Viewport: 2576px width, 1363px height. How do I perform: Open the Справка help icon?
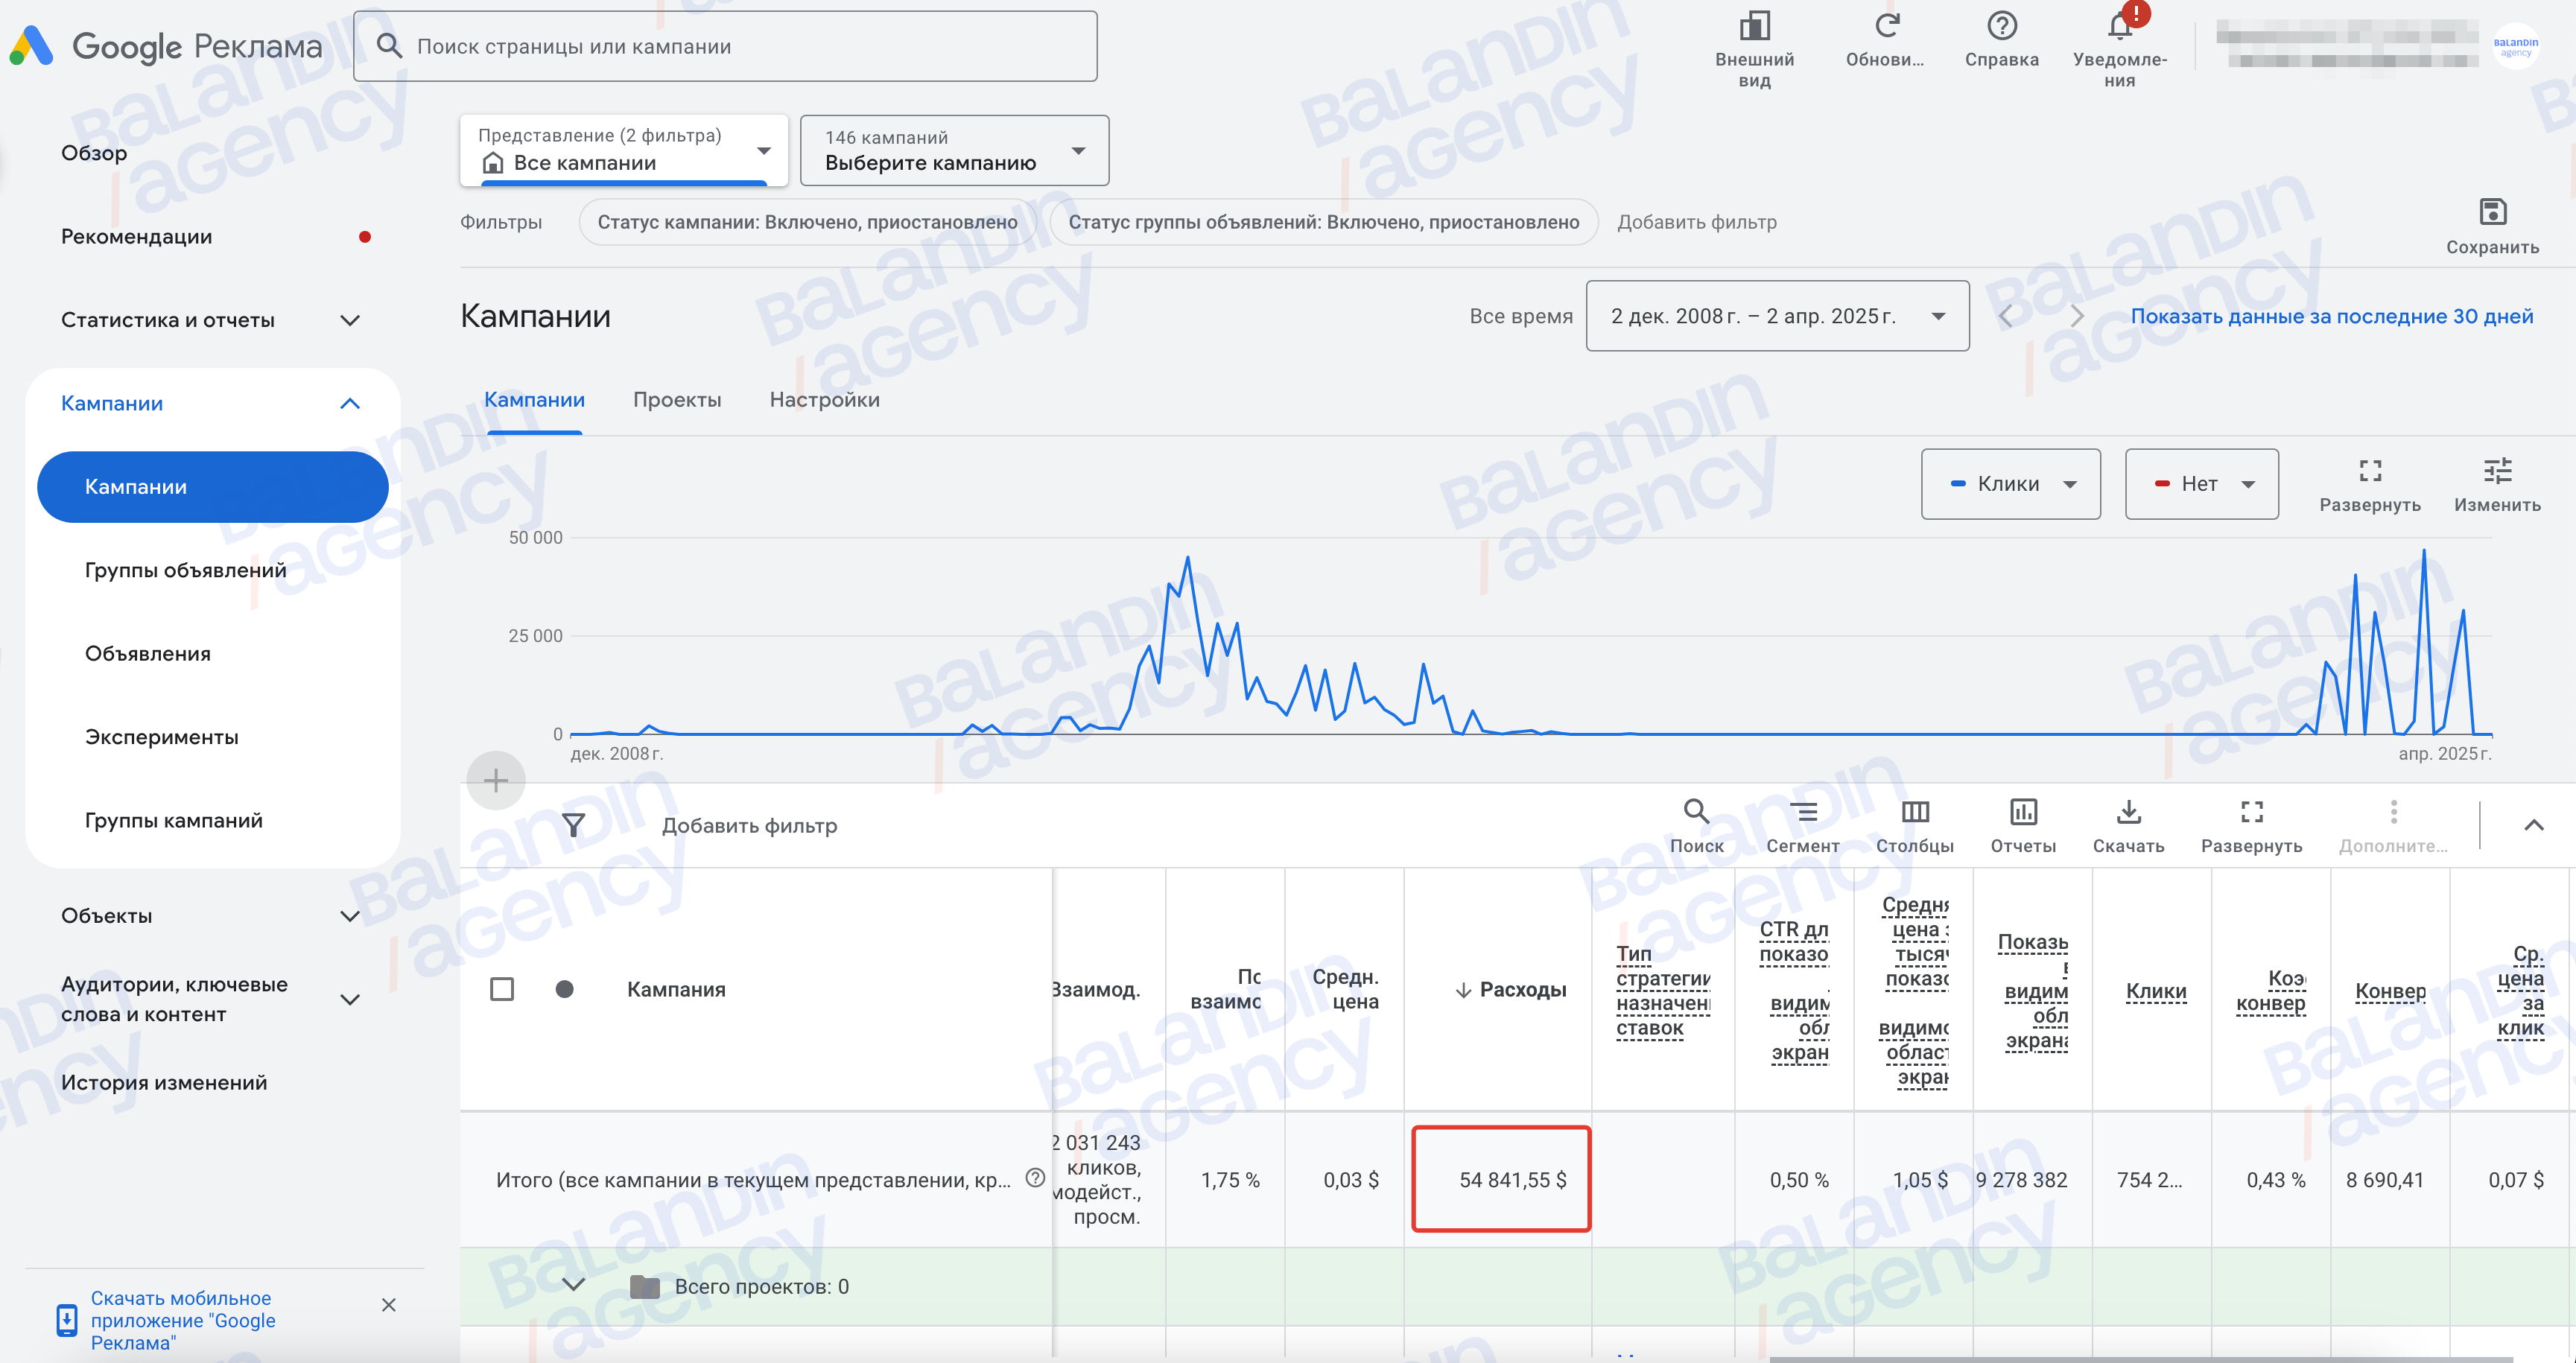[x=2001, y=26]
